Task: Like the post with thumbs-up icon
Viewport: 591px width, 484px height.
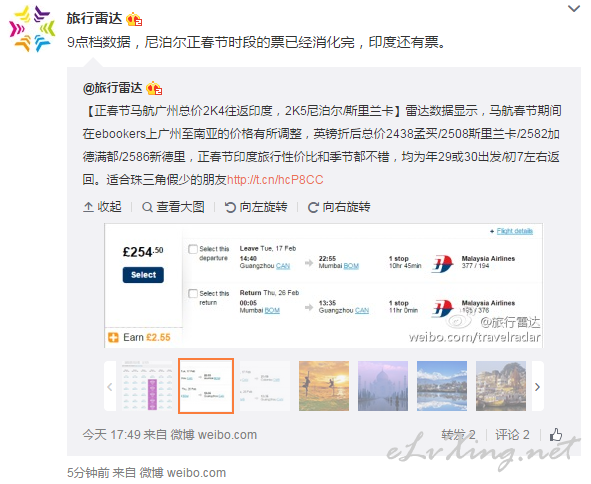Action: tap(556, 435)
